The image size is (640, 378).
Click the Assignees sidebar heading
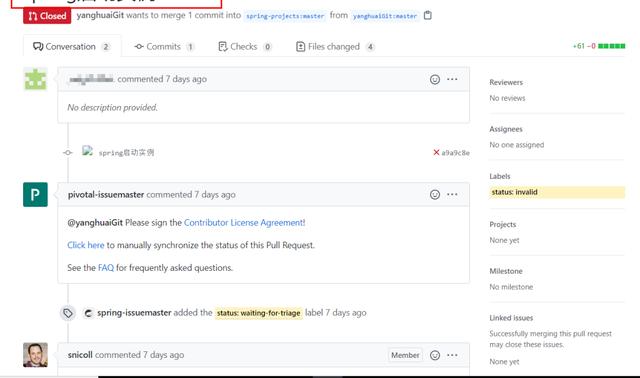506,129
